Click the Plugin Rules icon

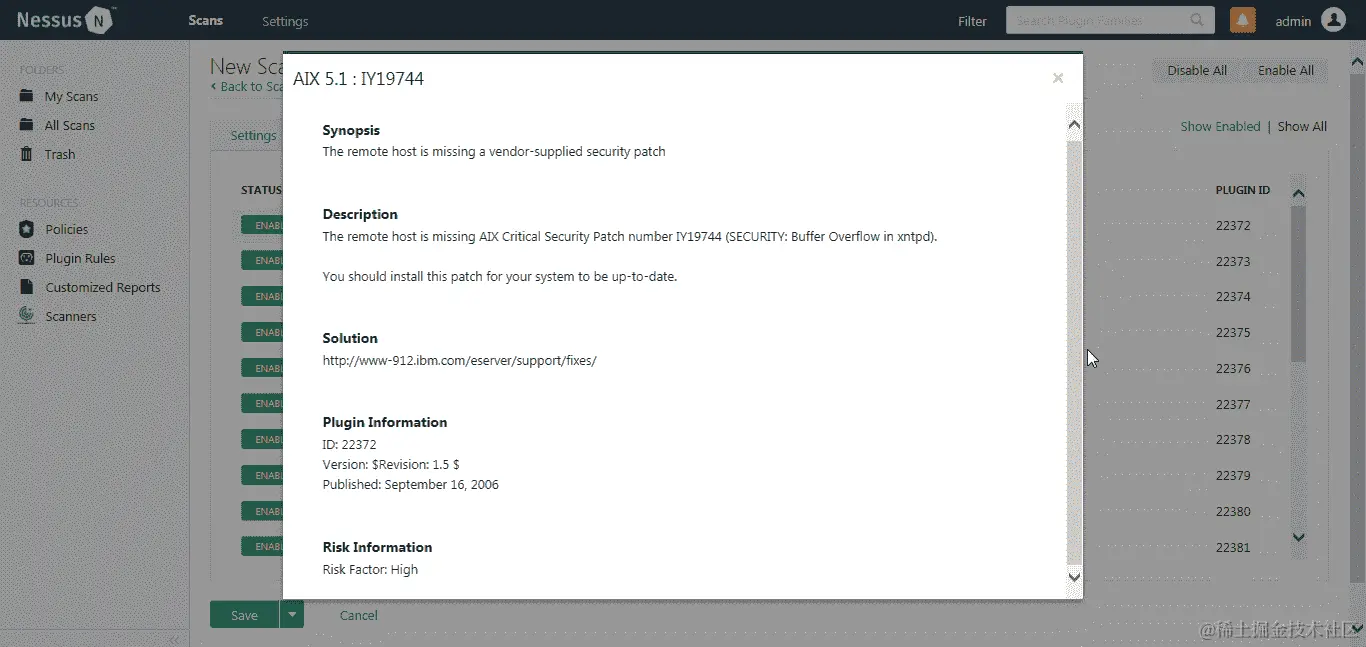27,258
